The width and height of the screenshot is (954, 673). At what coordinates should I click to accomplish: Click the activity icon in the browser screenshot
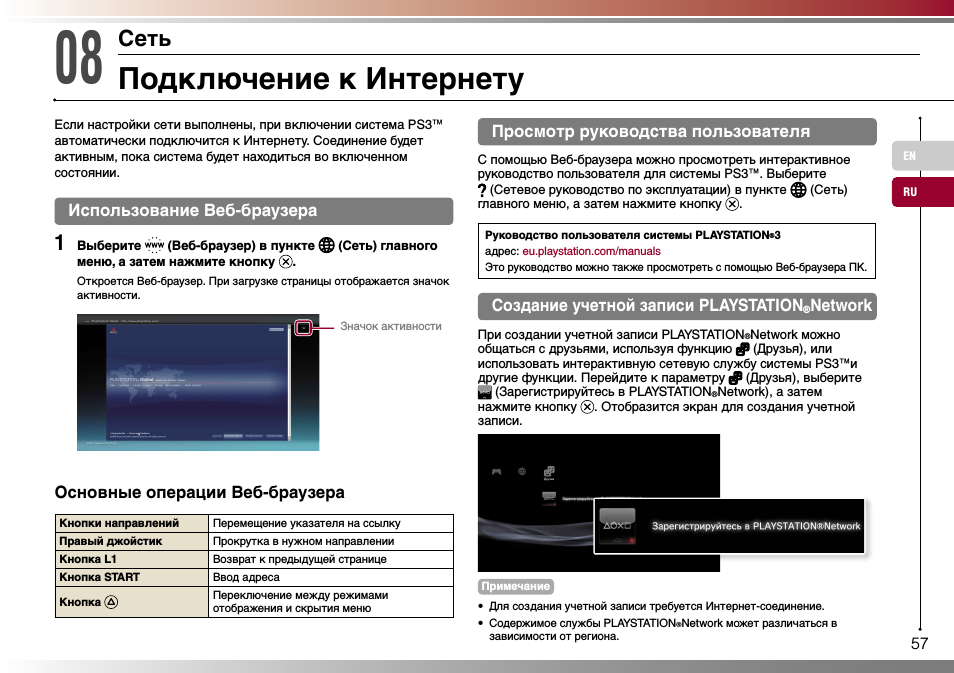303,327
